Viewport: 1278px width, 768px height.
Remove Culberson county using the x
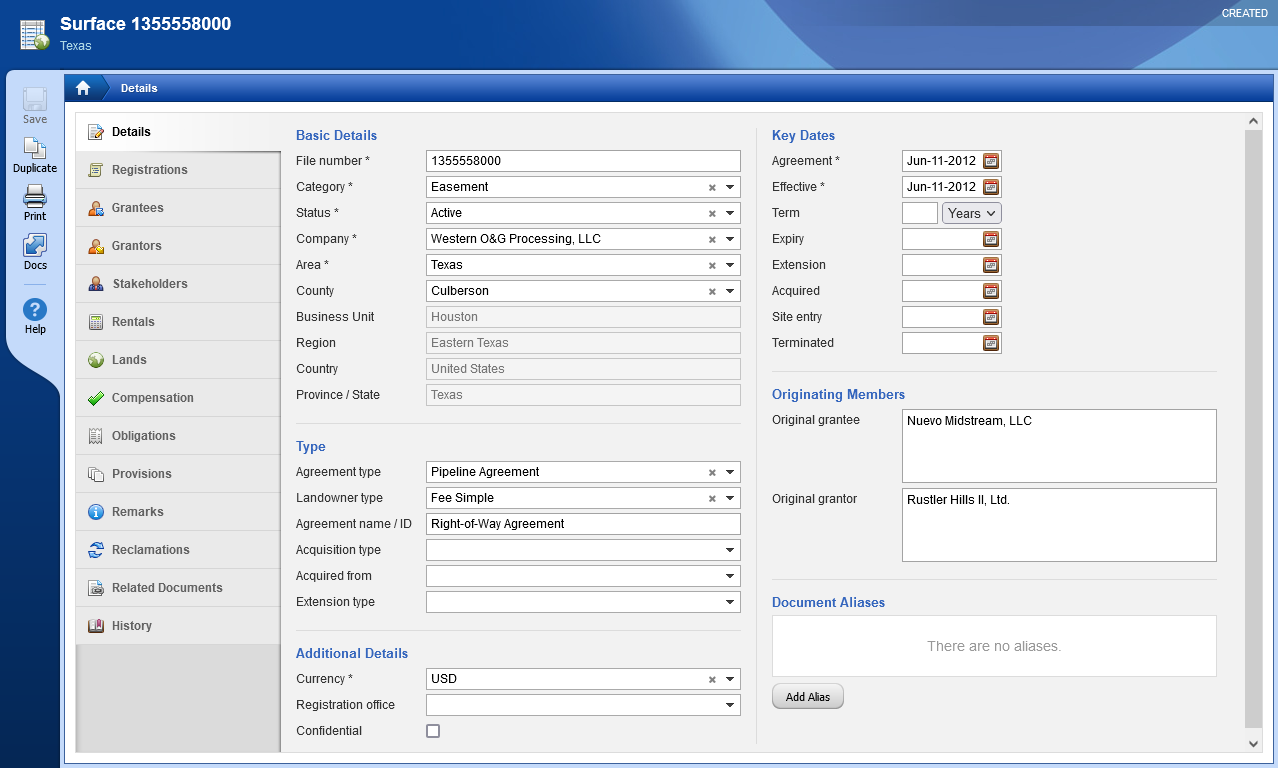[x=712, y=290]
